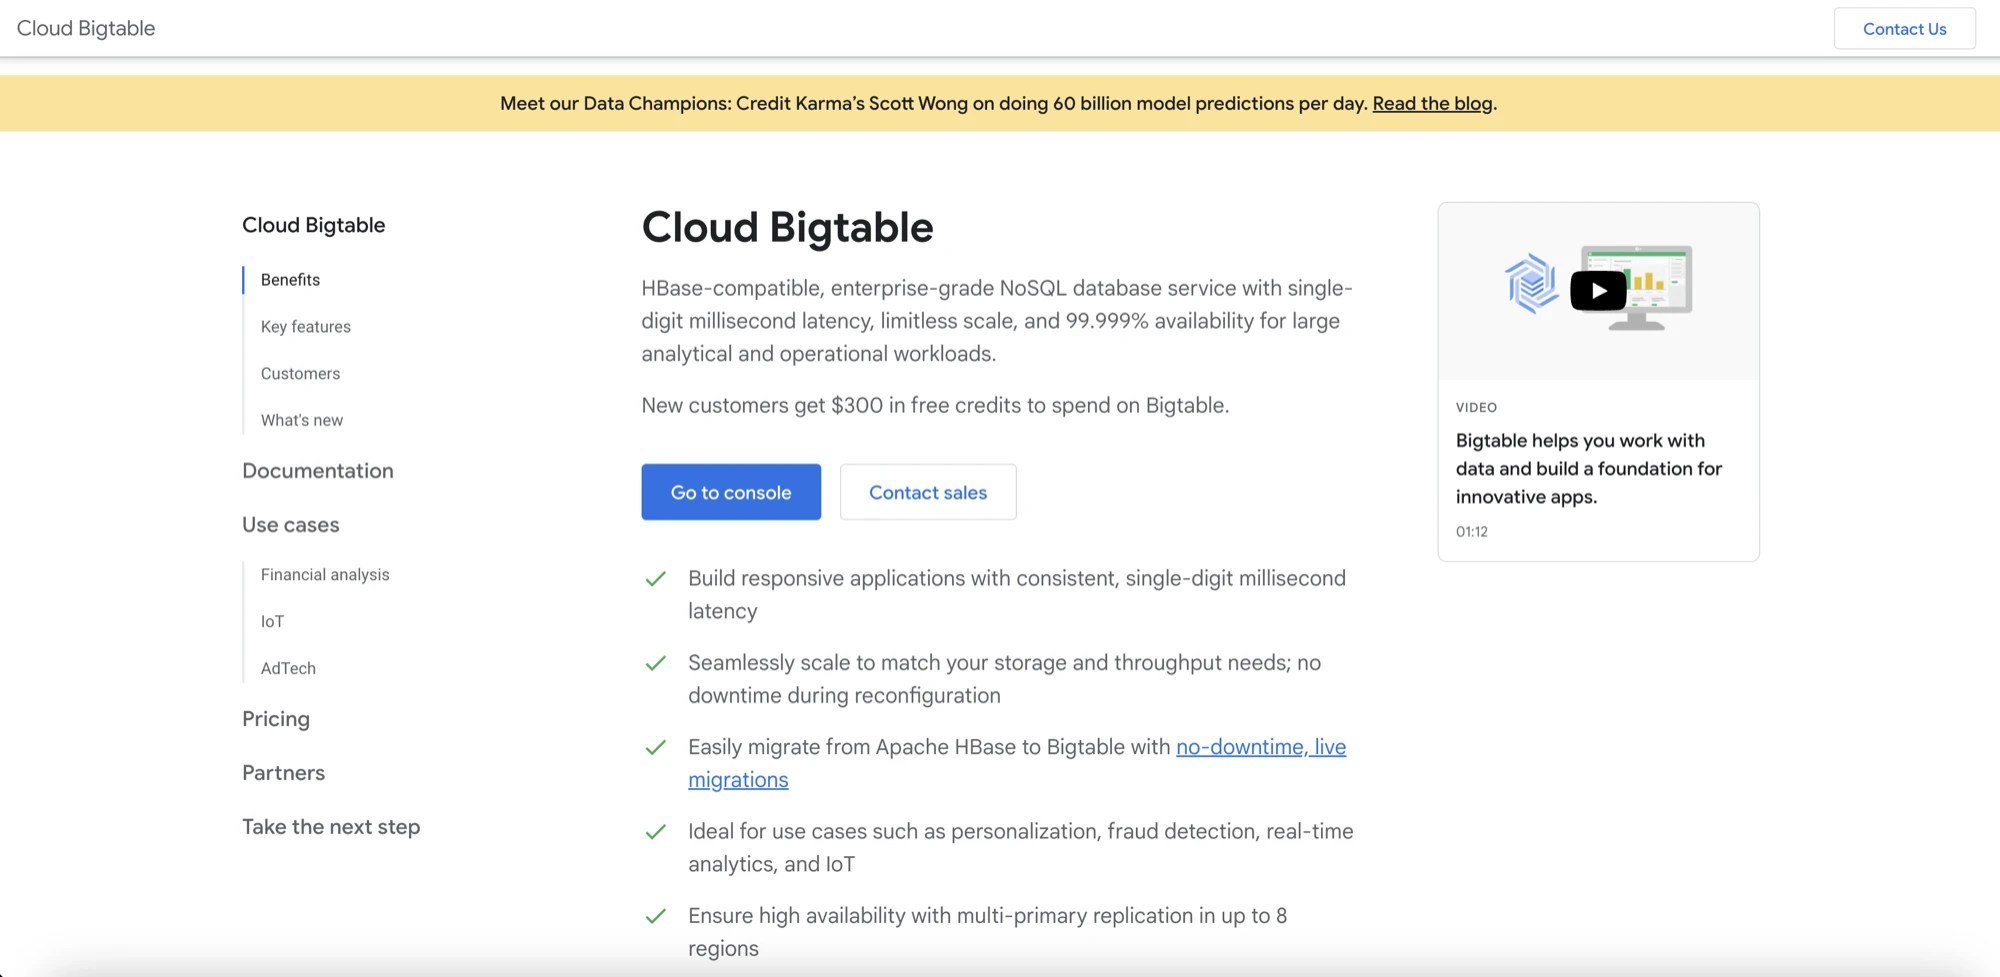Open the Documentation section
The image size is (2000, 977).
point(317,470)
